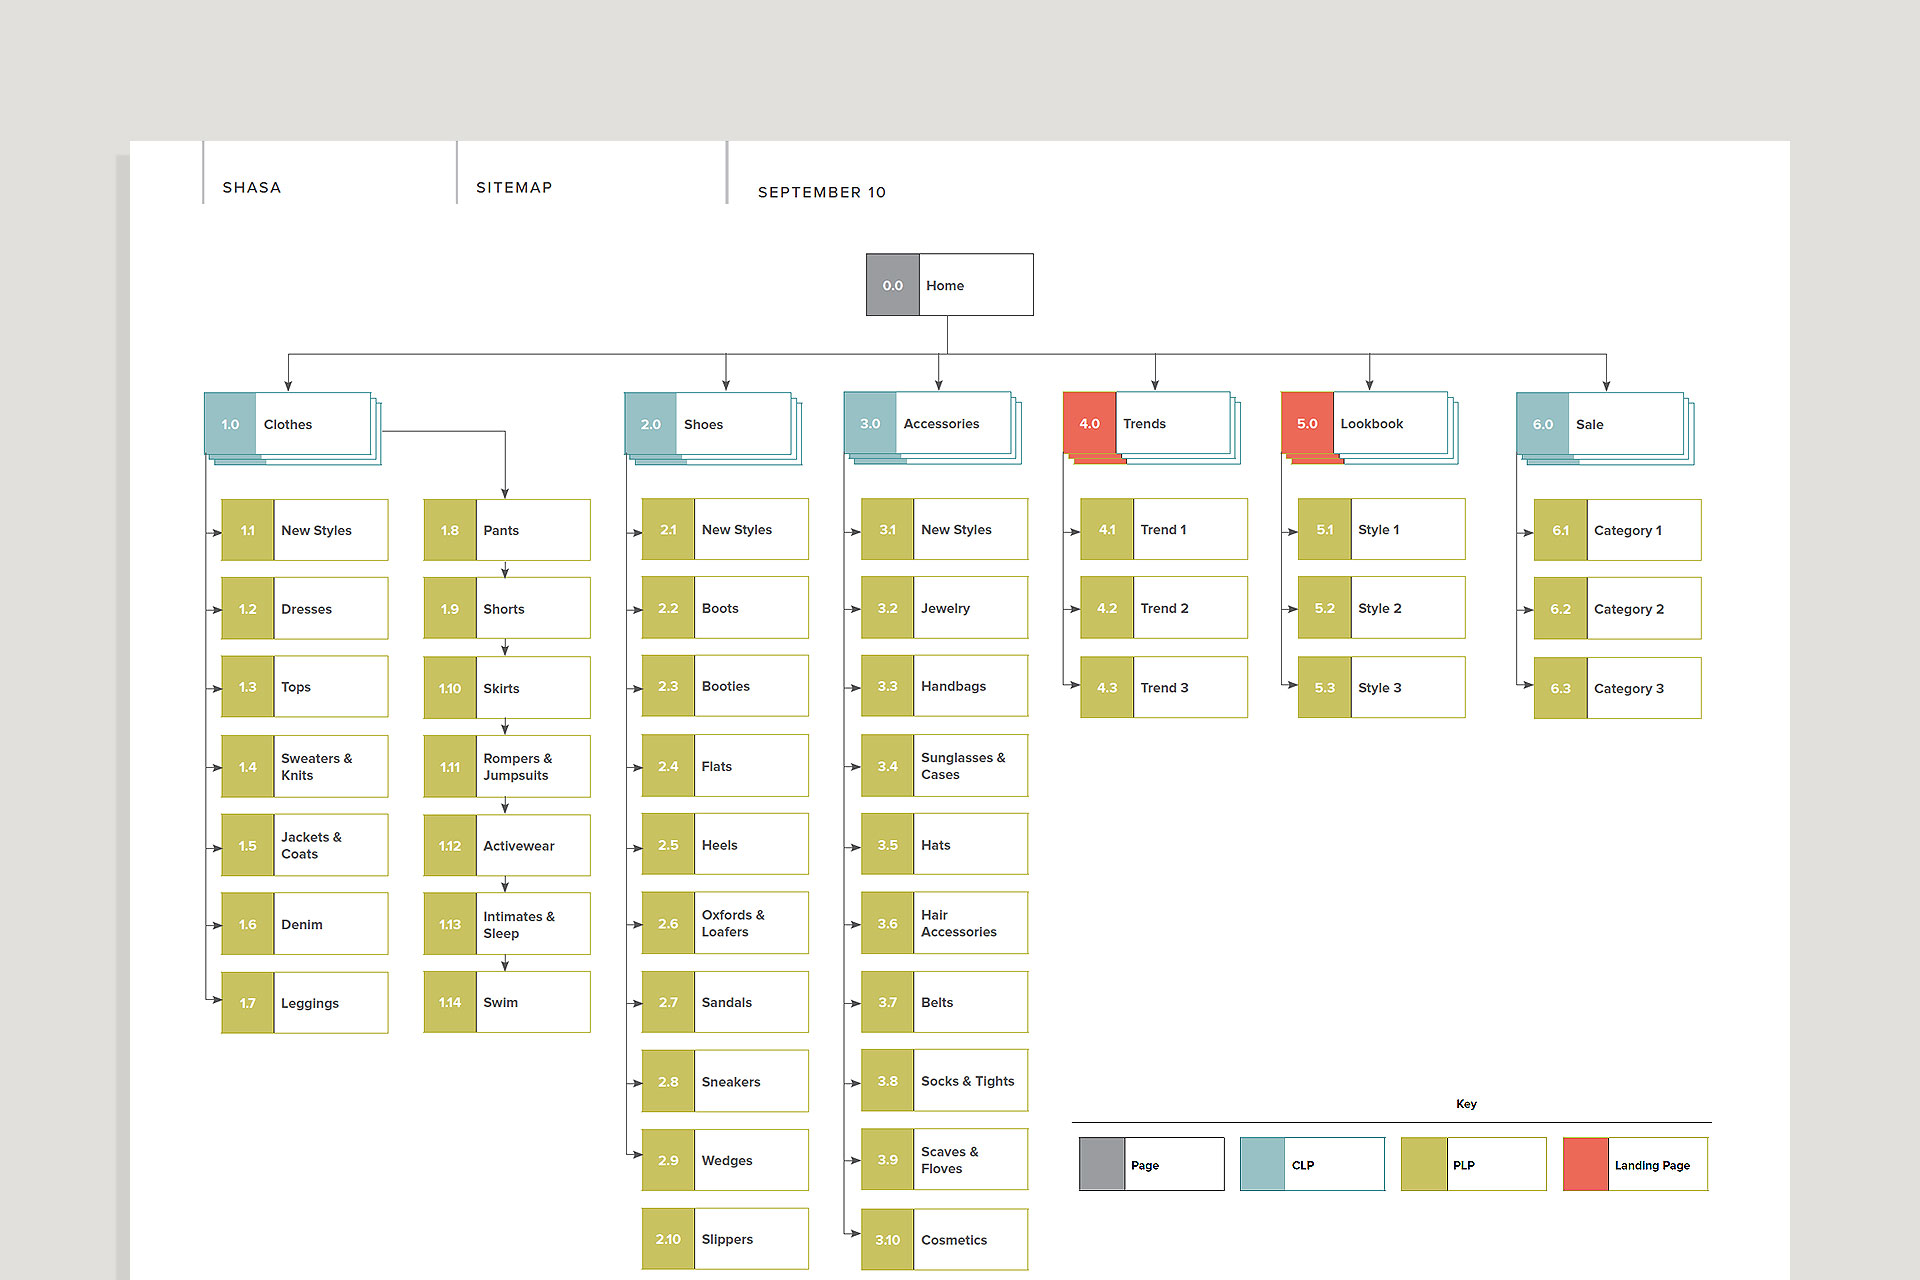Click the red Landing Page key swatch
Image resolution: width=1920 pixels, height=1280 pixels.
point(1586,1164)
